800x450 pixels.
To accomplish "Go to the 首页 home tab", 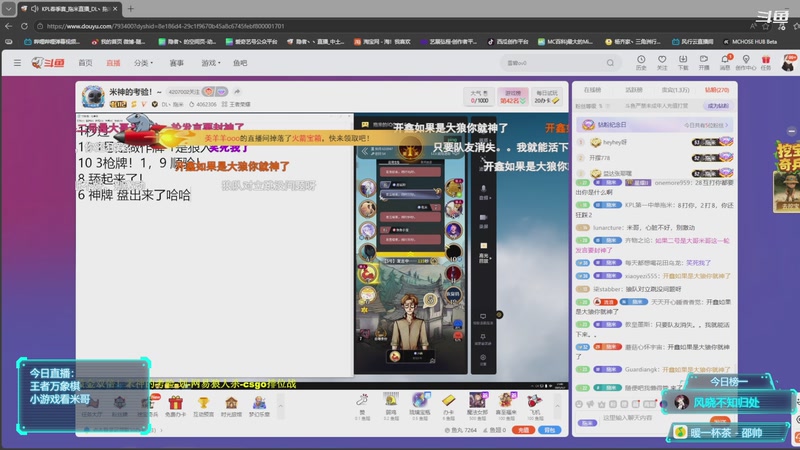I will (85, 63).
